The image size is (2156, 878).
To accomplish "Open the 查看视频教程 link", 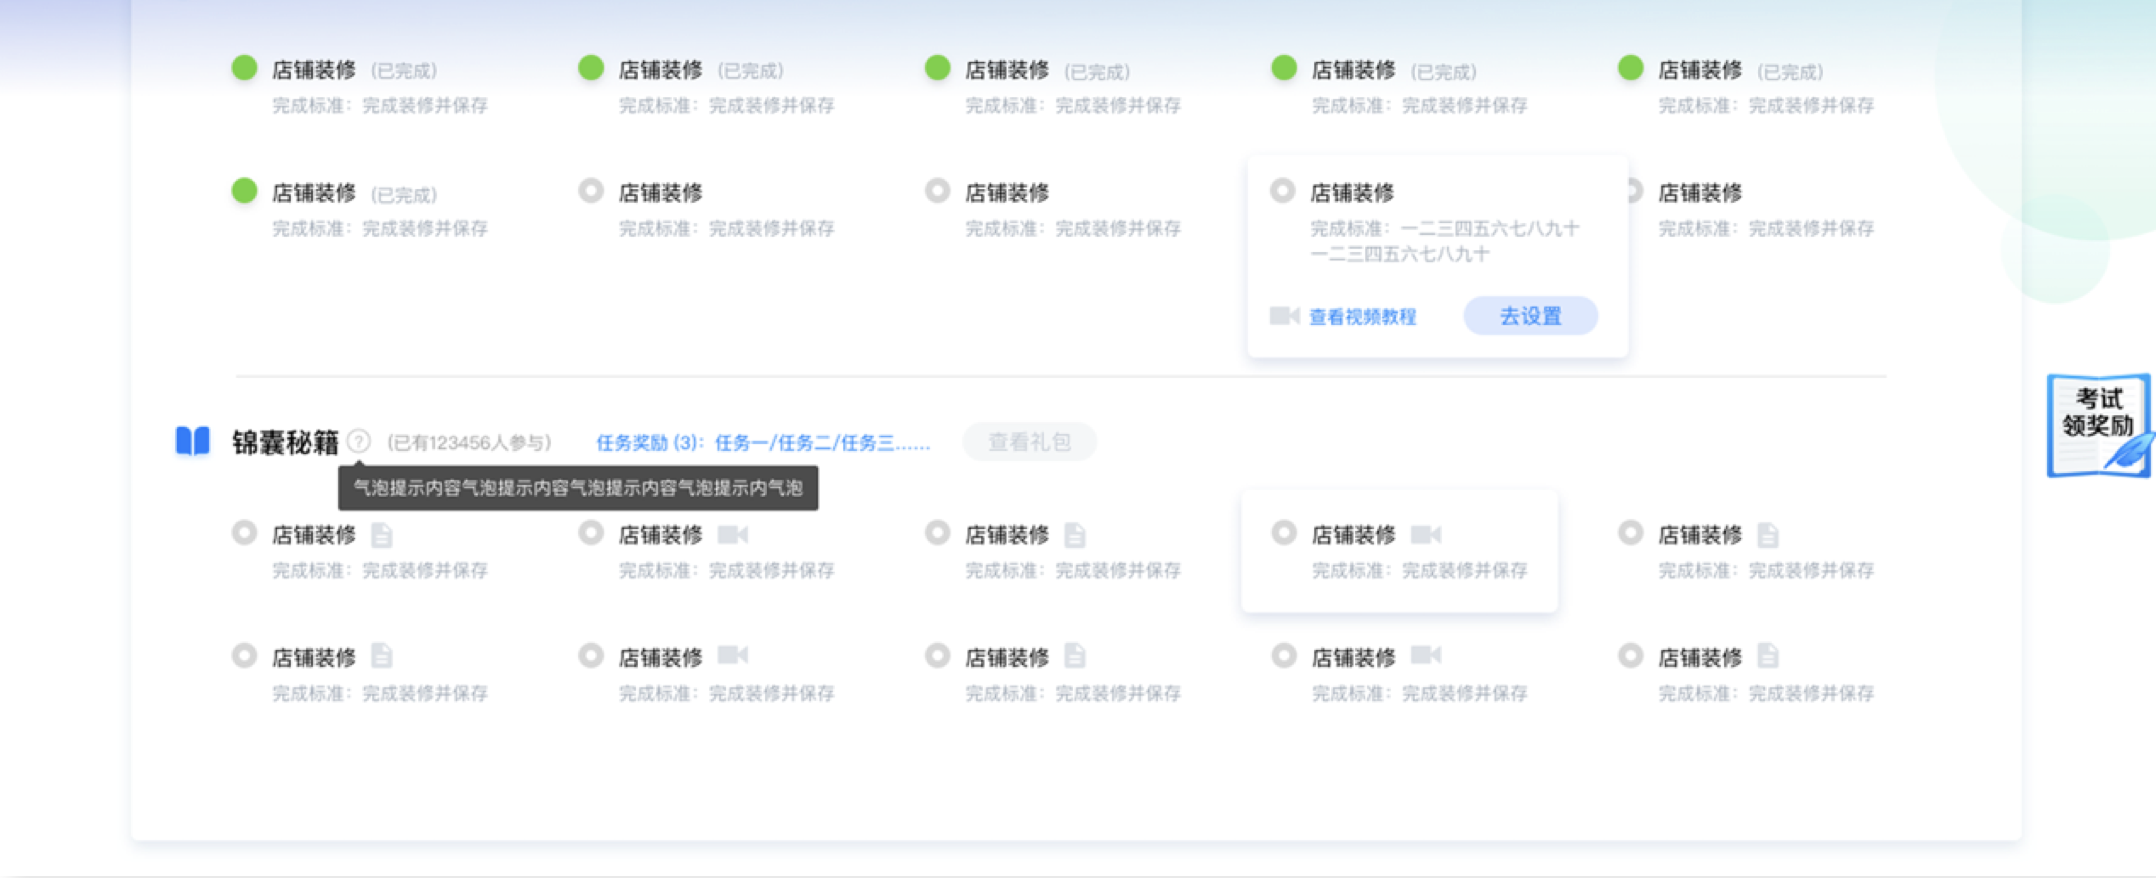I will pos(1362,317).
